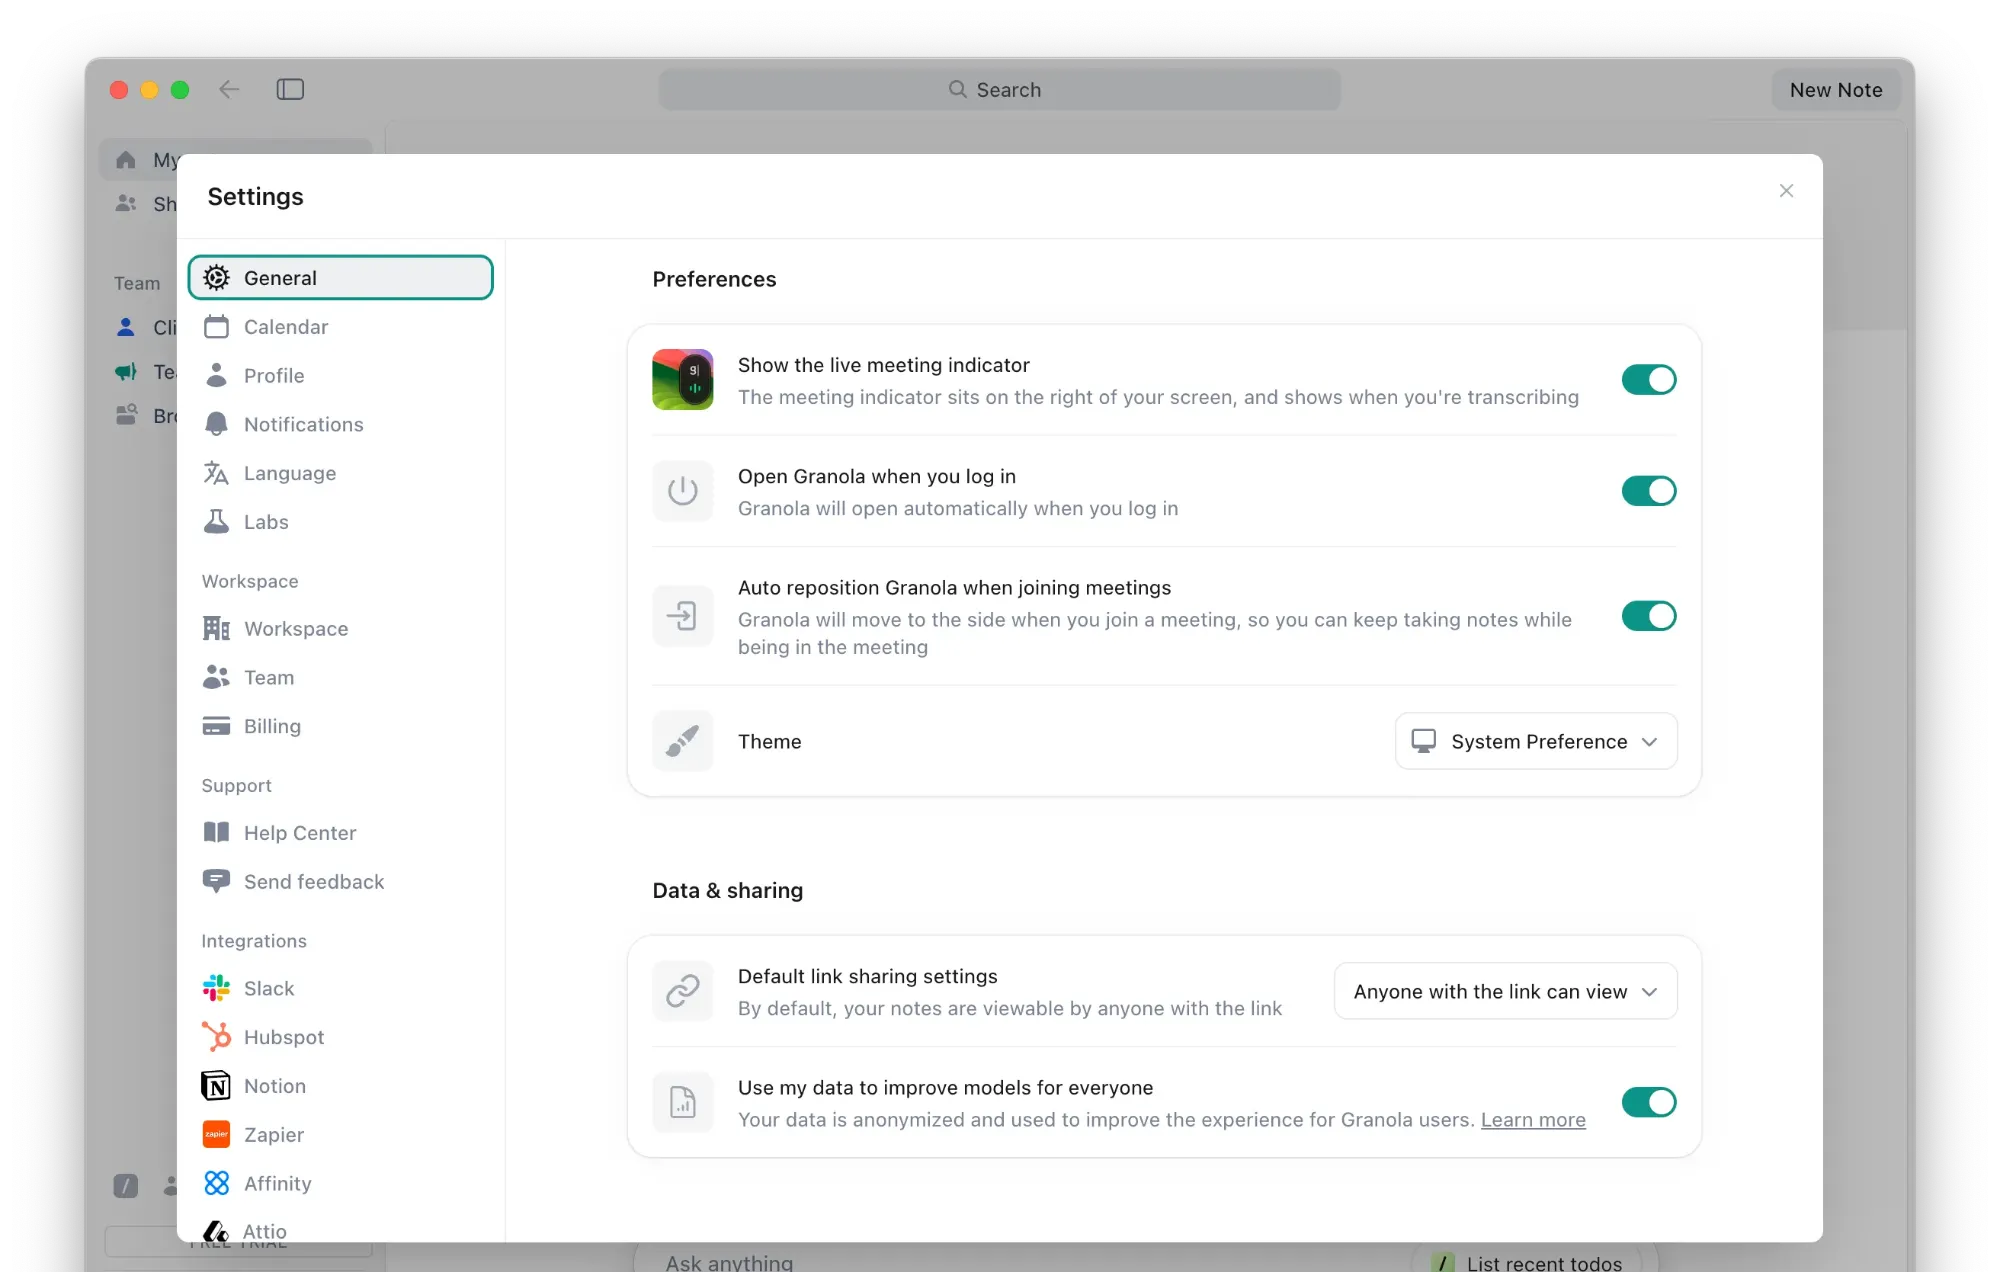Viewport: 2000px width, 1272px height.
Task: Click the Slack integration icon
Action: click(x=216, y=988)
